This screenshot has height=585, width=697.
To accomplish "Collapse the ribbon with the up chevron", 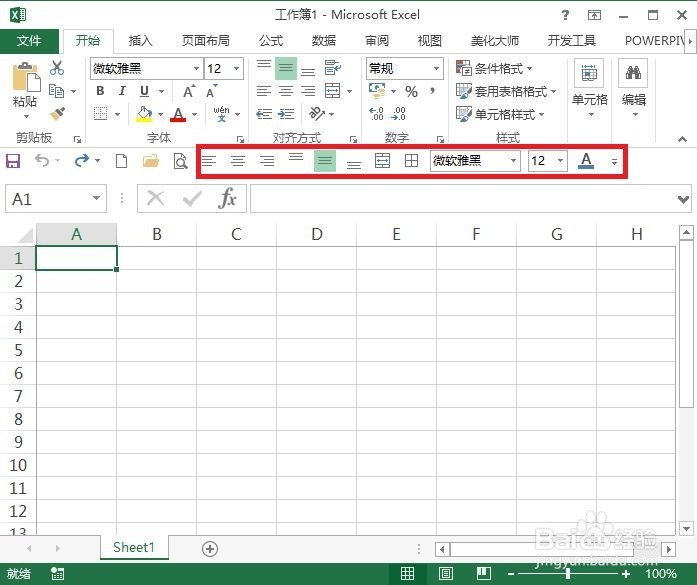I will click(682, 139).
